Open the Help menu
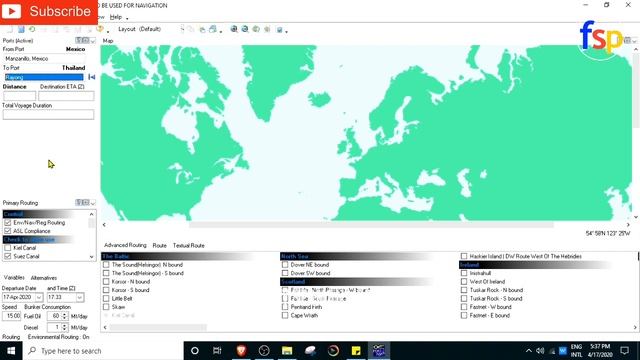 tap(116, 17)
